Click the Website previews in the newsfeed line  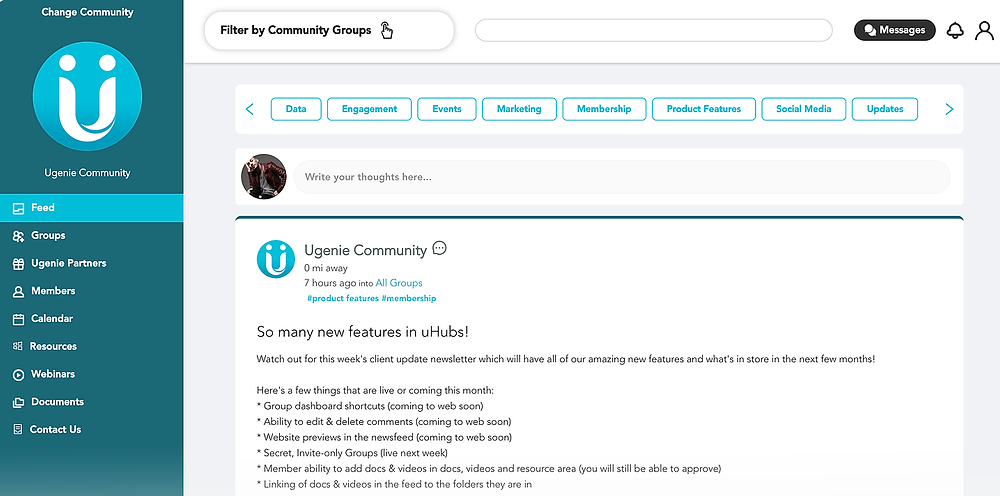click(x=384, y=437)
